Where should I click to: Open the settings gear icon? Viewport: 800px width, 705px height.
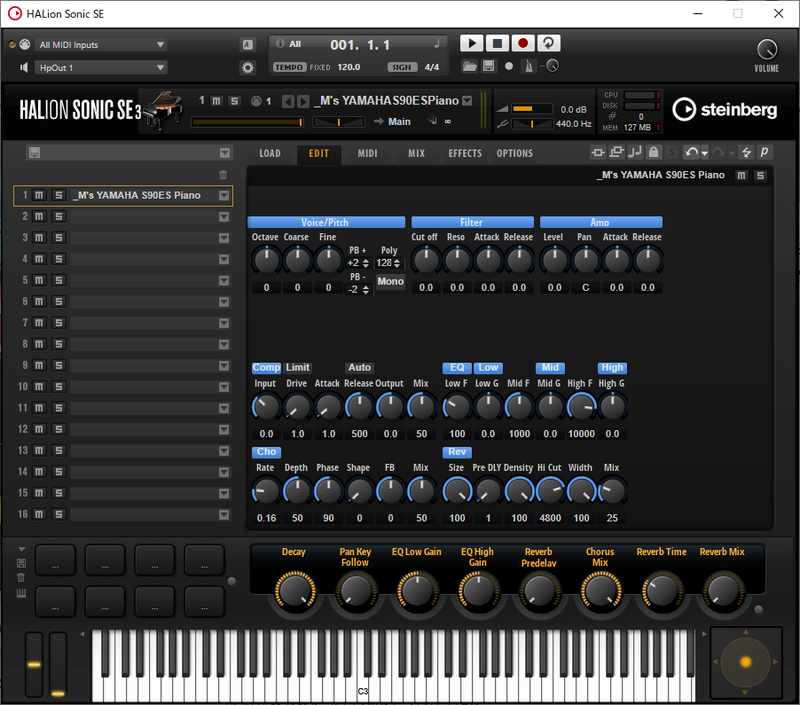(x=247, y=67)
